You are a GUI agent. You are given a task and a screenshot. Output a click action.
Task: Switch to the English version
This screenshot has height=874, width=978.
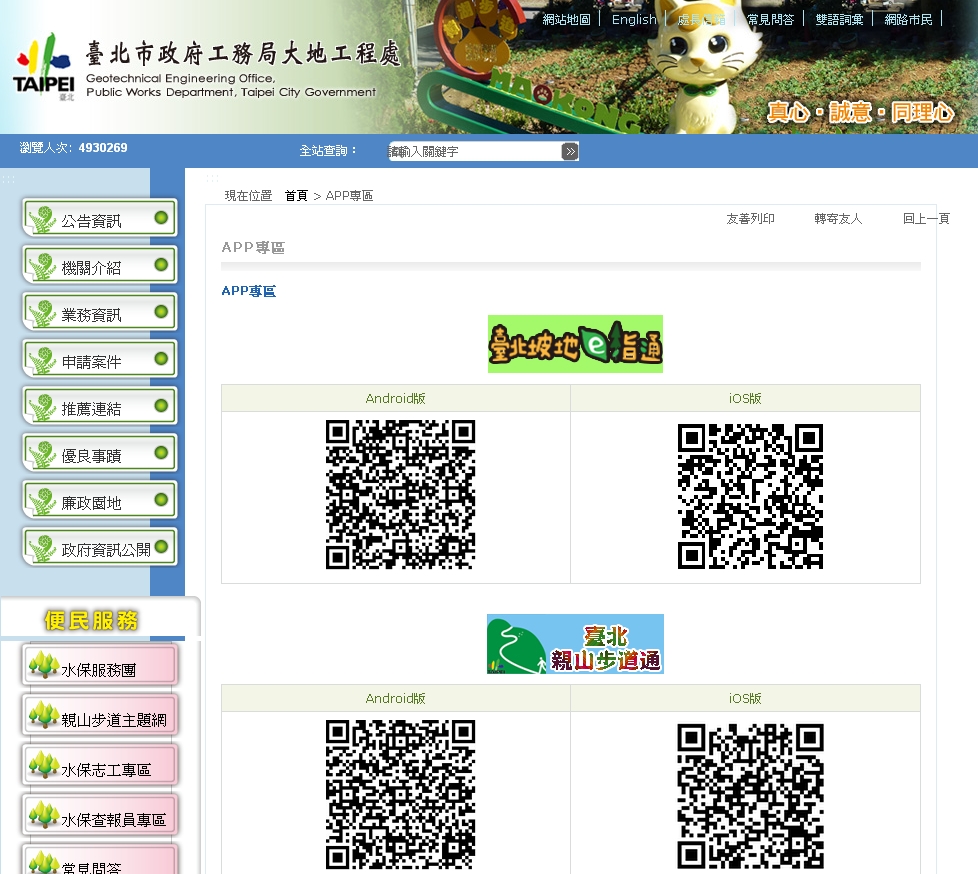coord(634,19)
